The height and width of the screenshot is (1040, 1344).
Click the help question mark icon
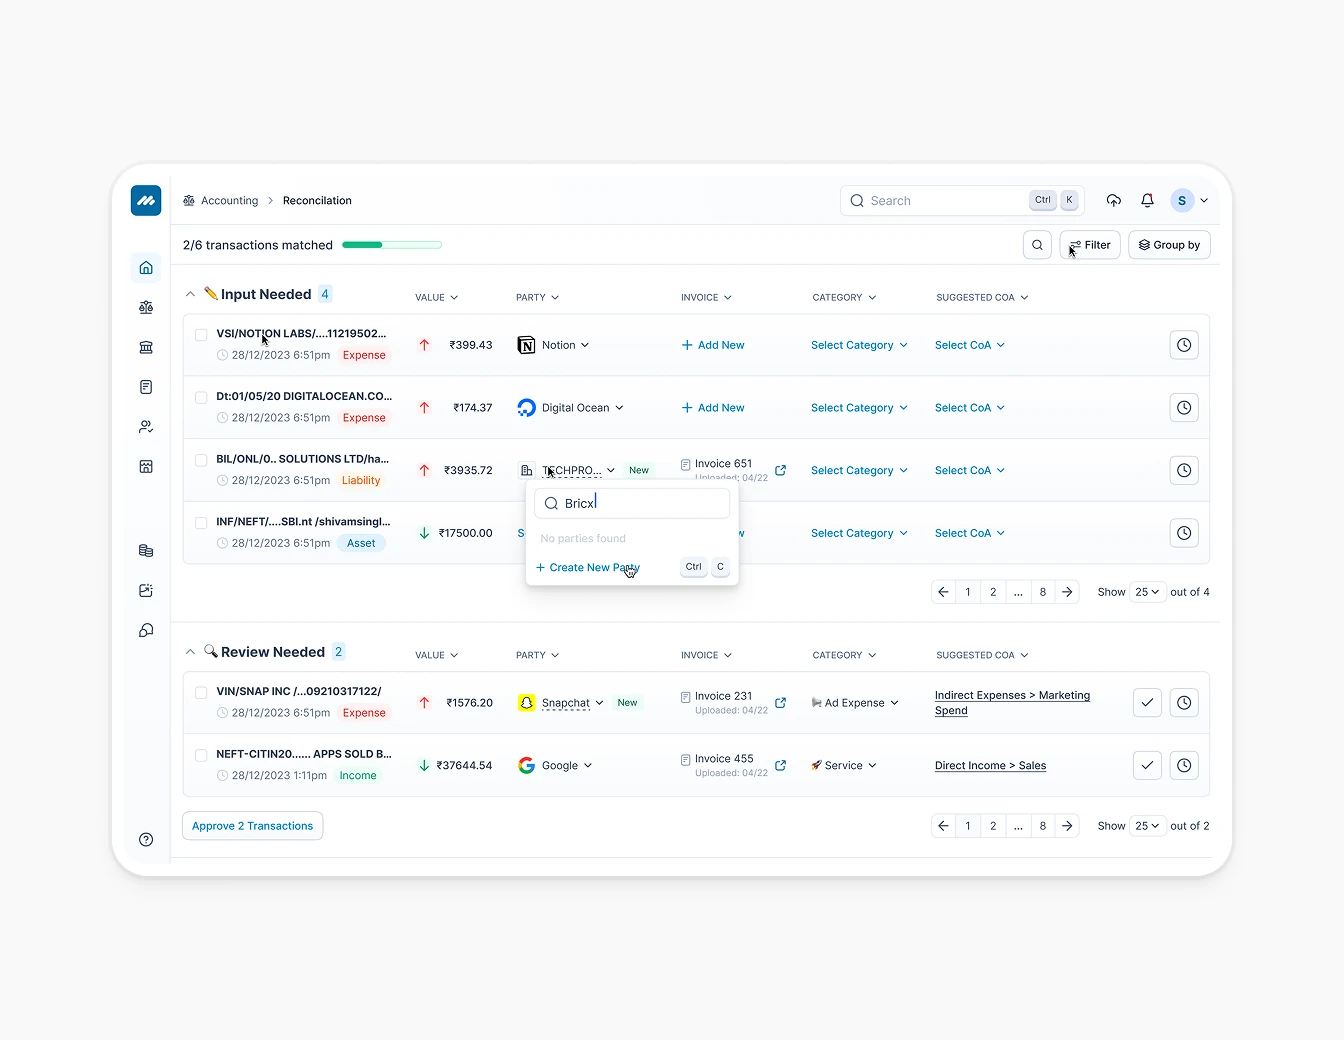pyautogui.click(x=146, y=840)
